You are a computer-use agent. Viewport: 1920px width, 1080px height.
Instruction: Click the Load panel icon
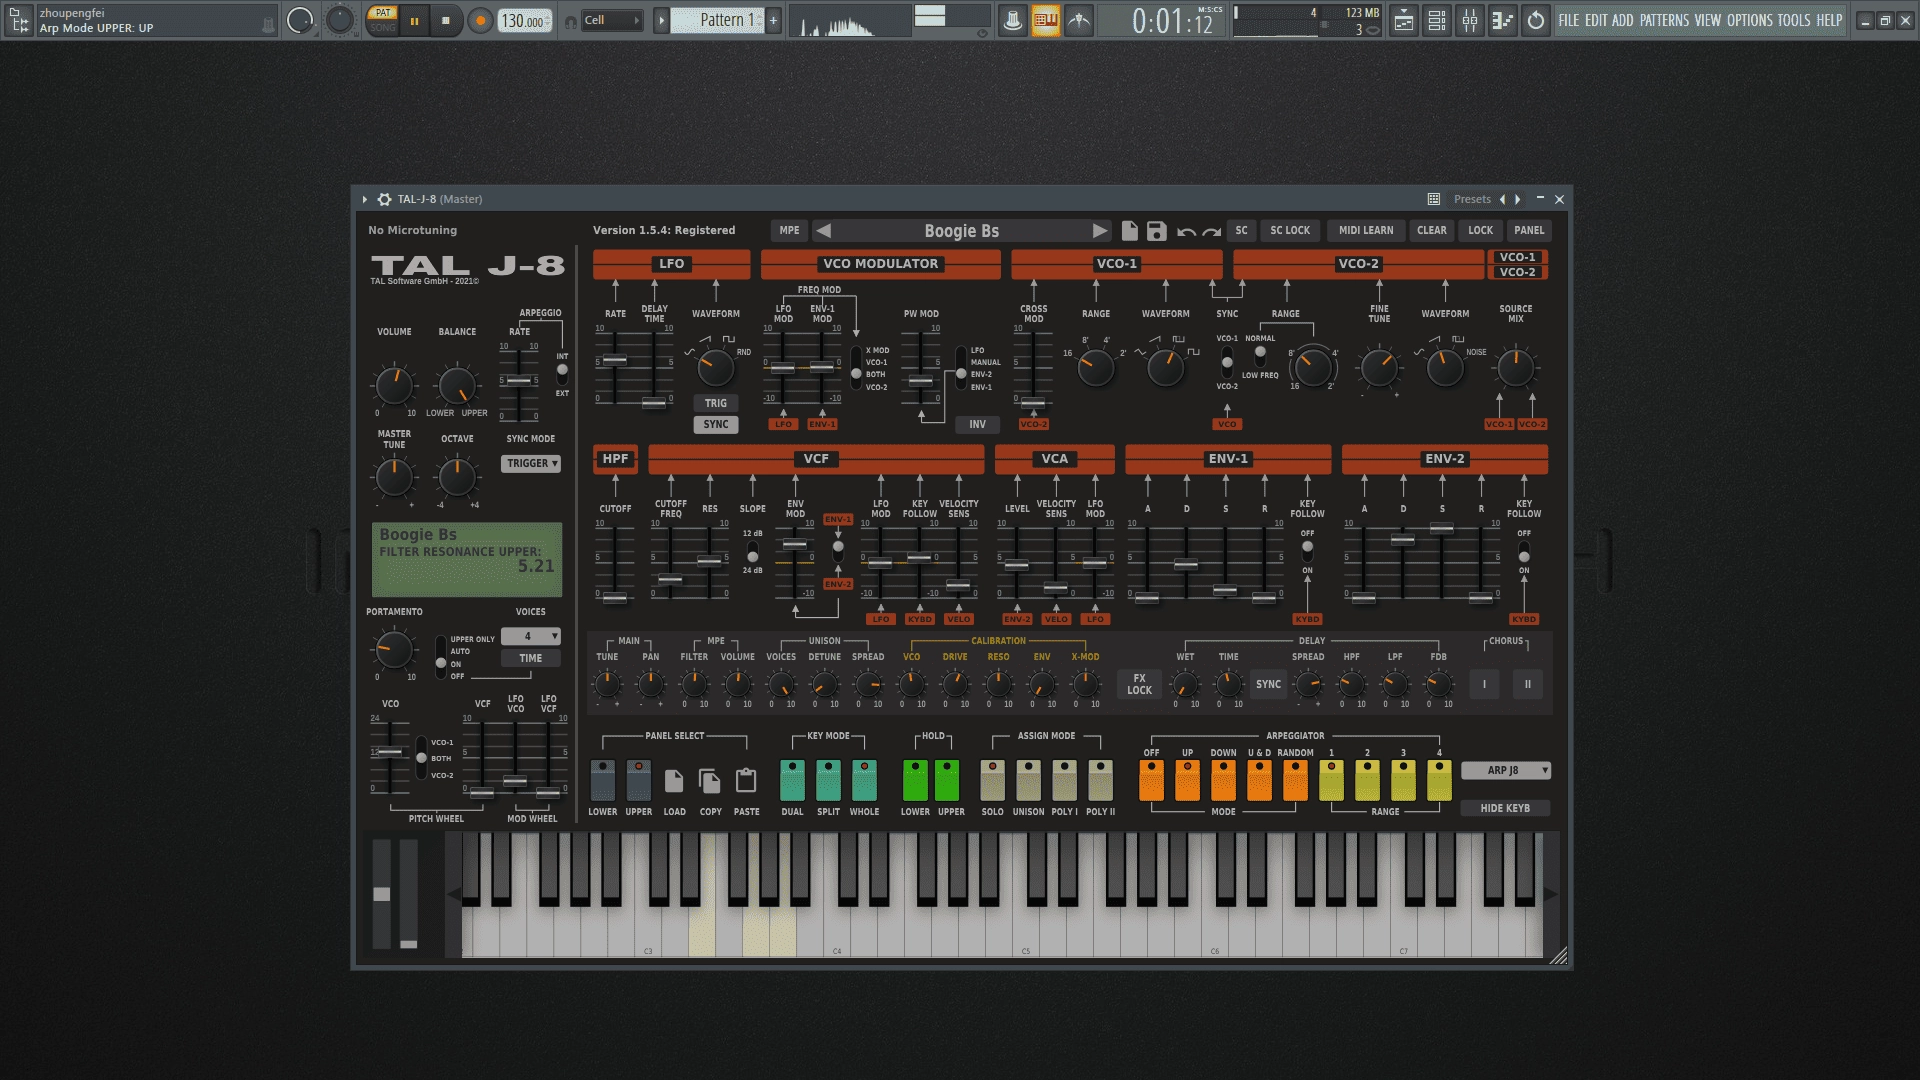click(x=674, y=780)
